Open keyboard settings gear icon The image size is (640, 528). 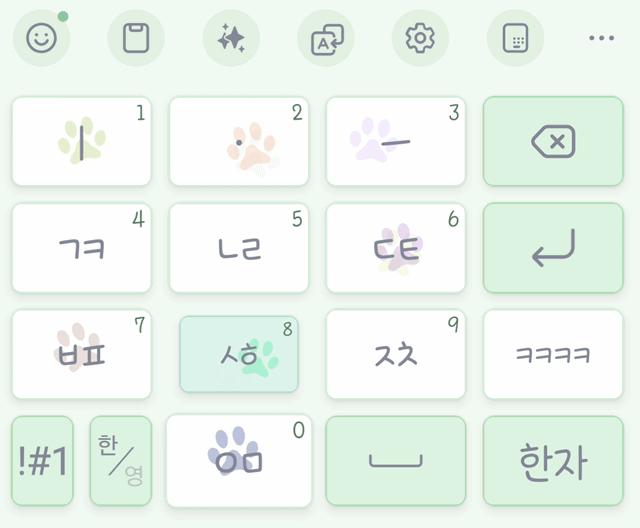pyautogui.click(x=420, y=38)
